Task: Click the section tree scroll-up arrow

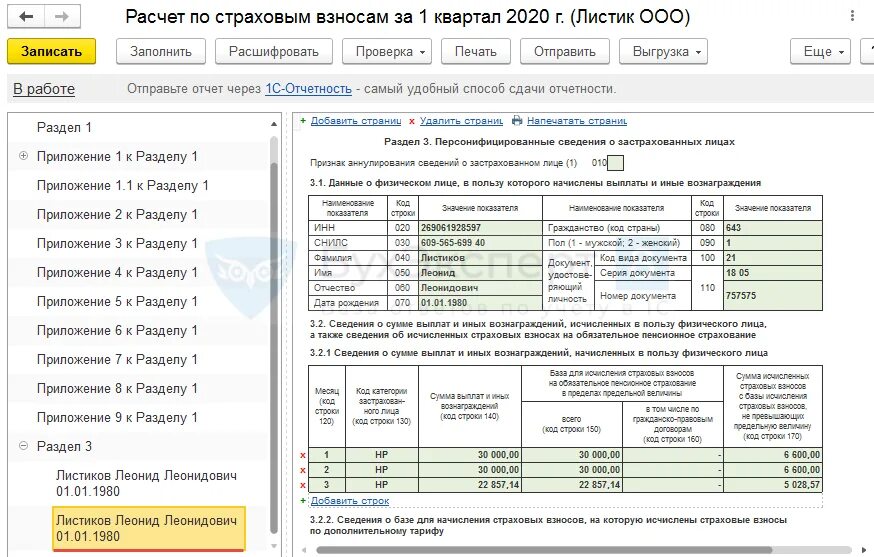Action: 274,124
